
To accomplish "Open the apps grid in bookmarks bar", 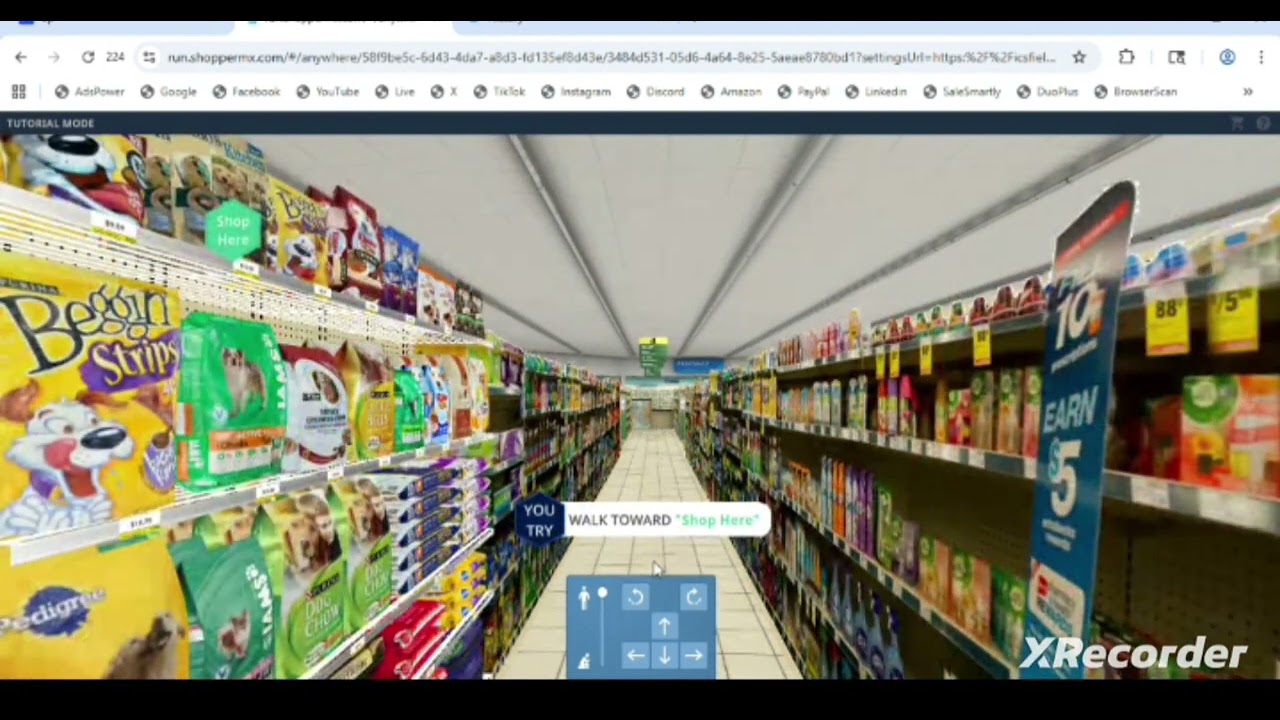I will point(18,92).
